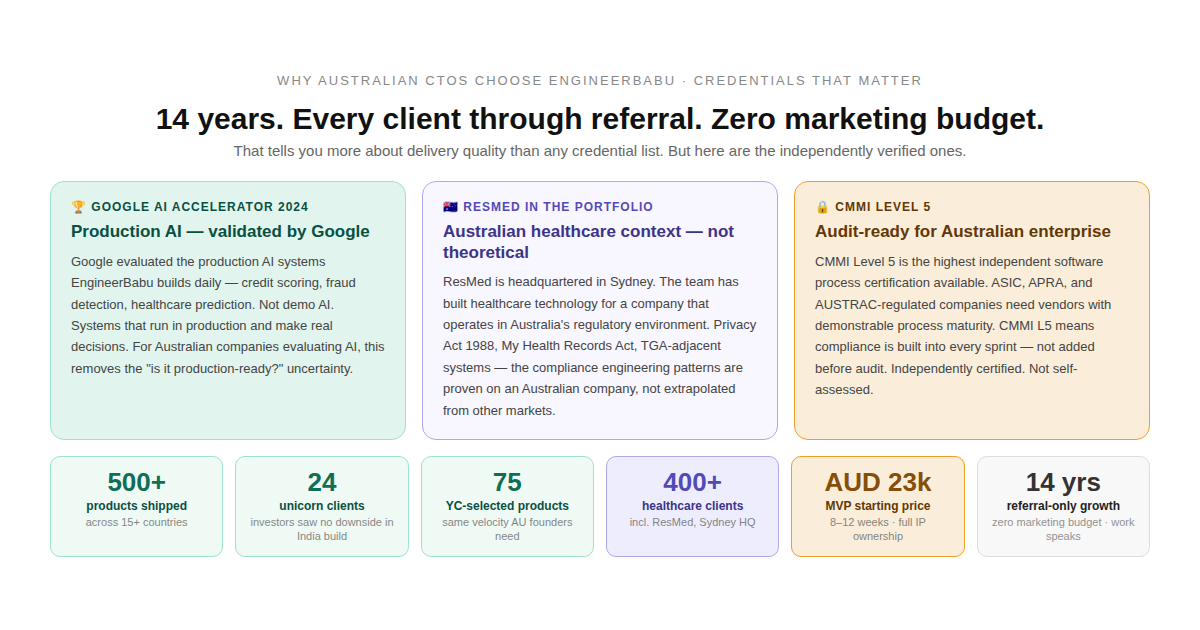1200x630 pixels.
Task: Click caption "8–12 weeks · full IP ownership"
Action: coord(878,529)
